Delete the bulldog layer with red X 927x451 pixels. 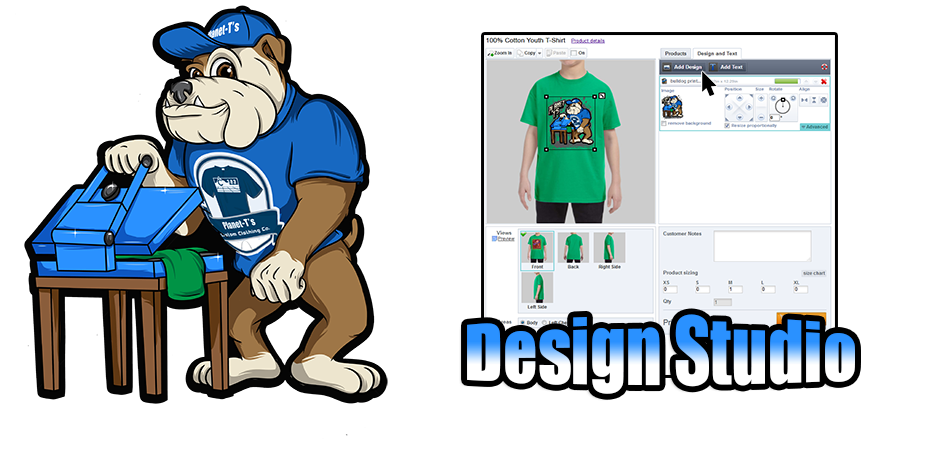click(824, 81)
